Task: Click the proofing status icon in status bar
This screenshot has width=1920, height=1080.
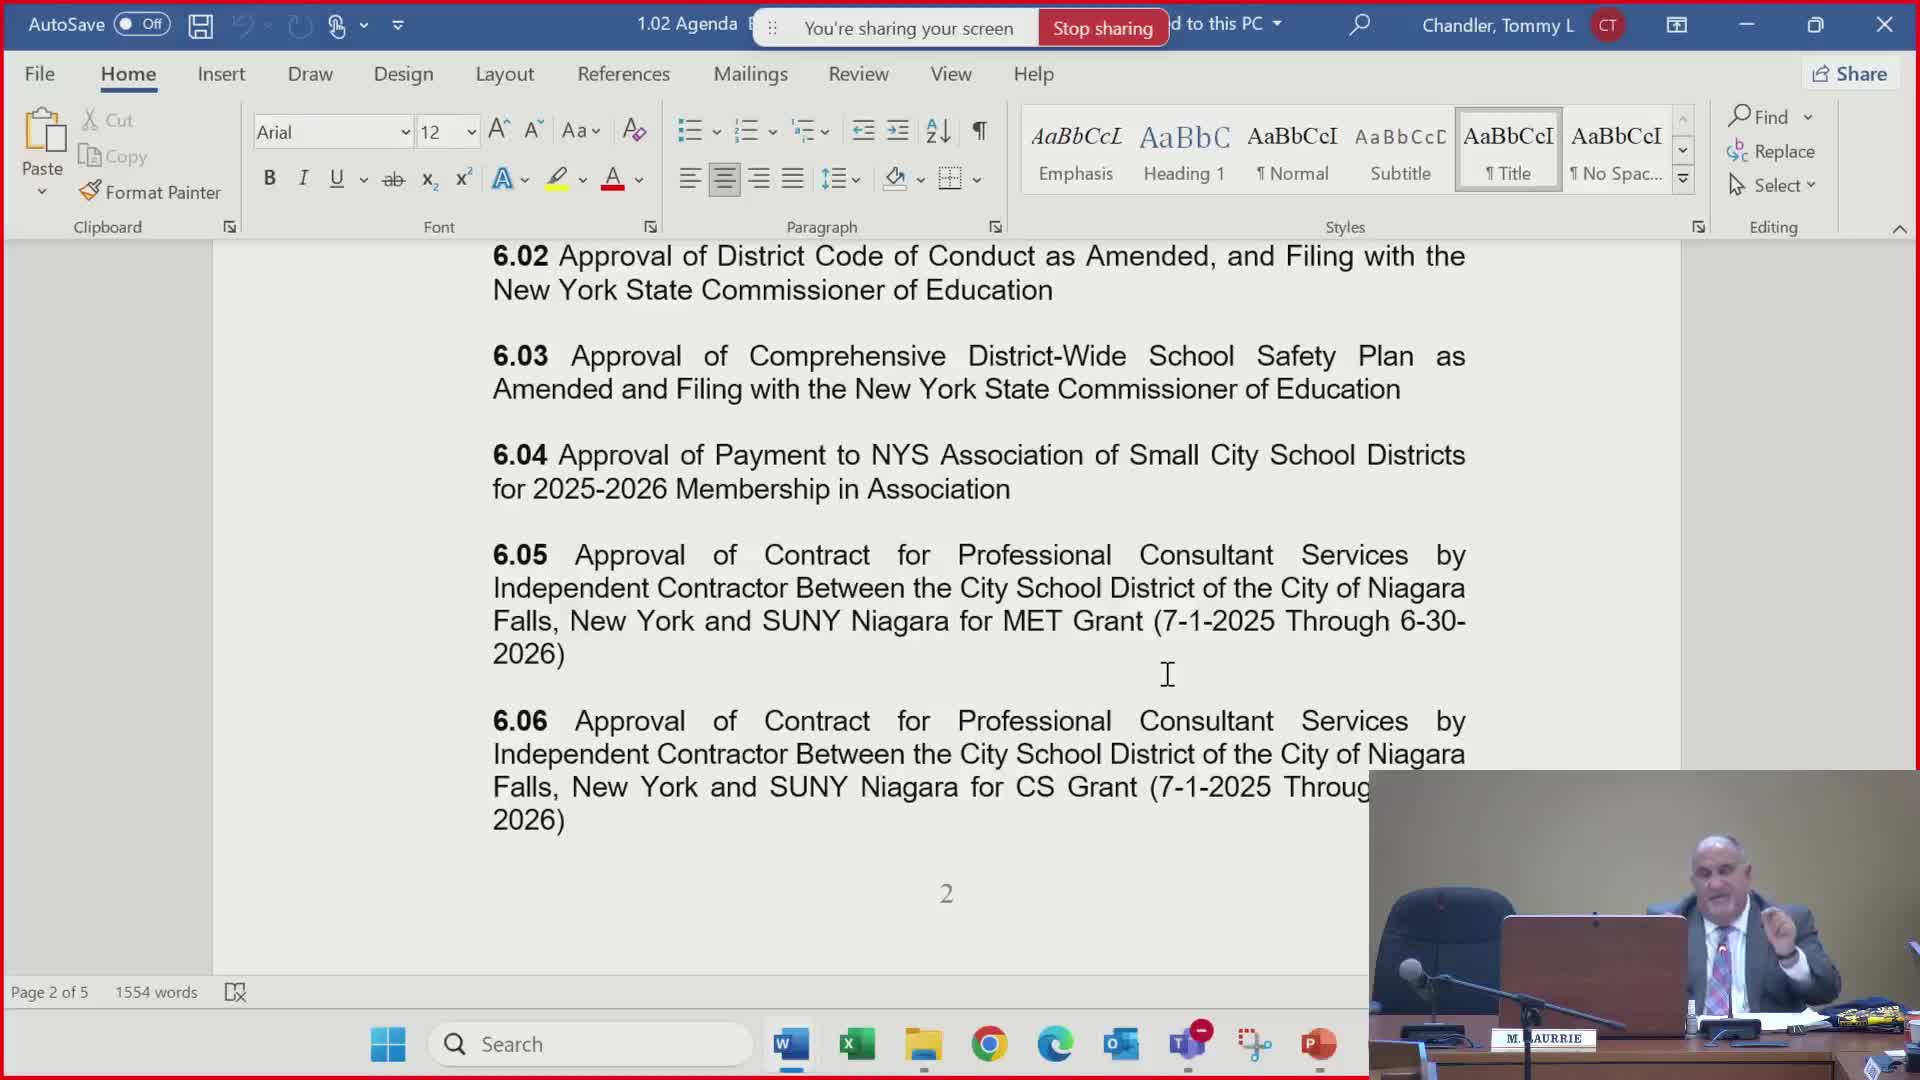Action: [x=235, y=992]
